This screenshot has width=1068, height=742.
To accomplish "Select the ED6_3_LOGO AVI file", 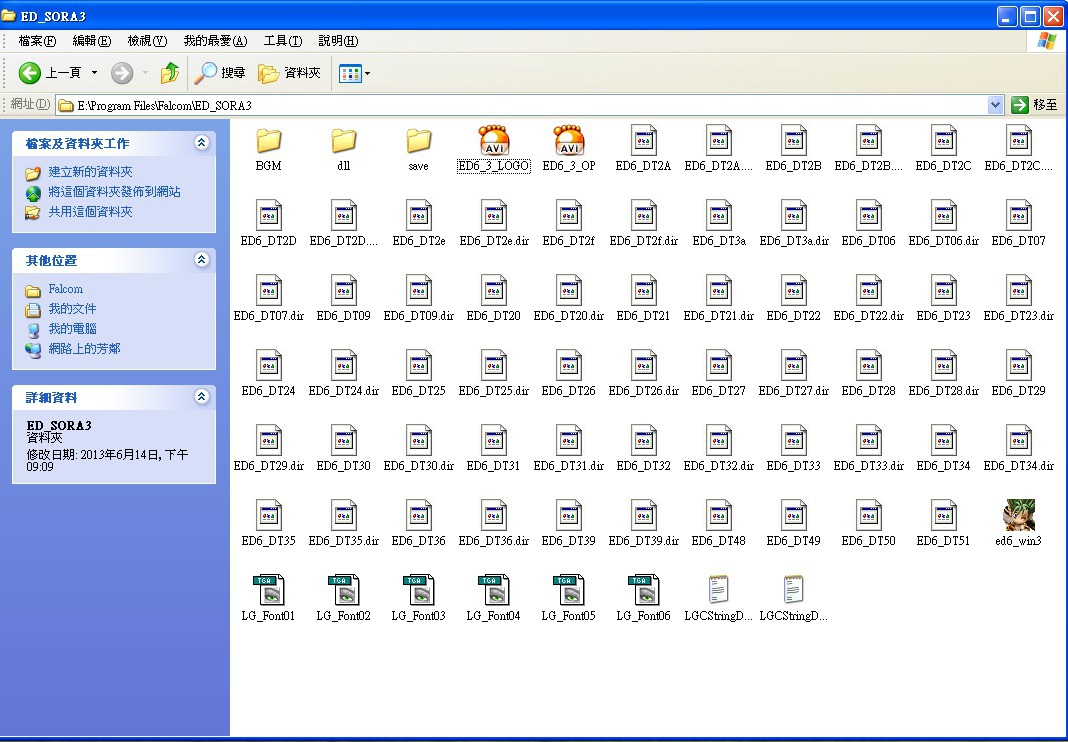I will click(493, 141).
